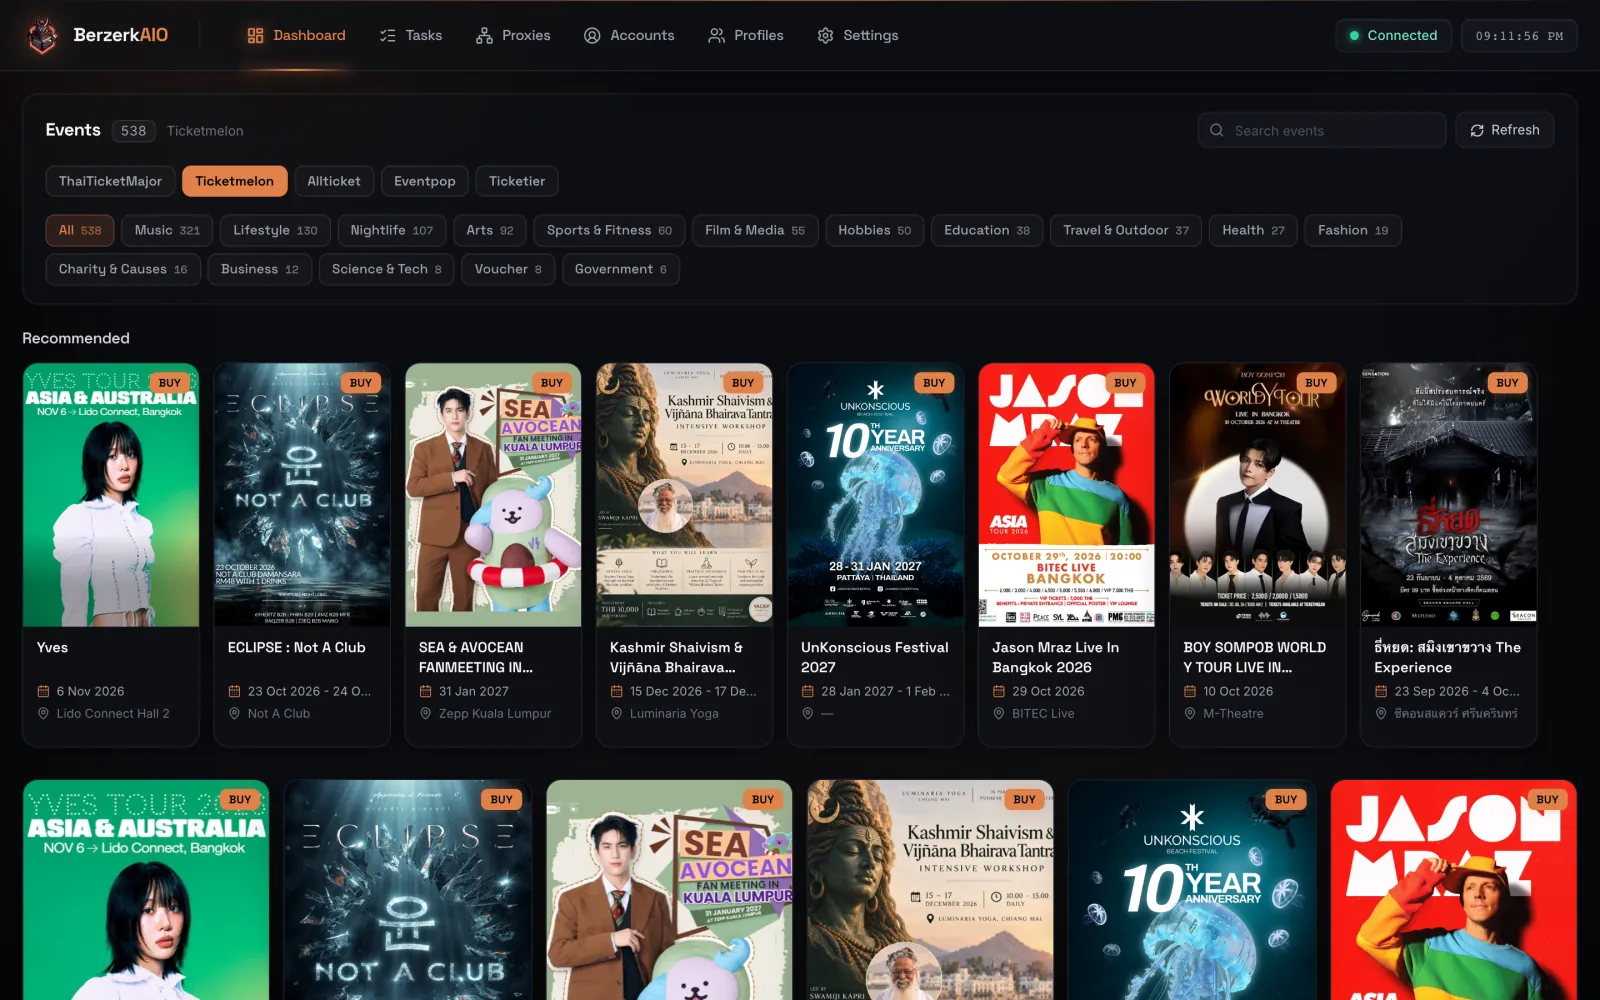Click location pin beside BITEC Live
This screenshot has height=1000, width=1600.
pyautogui.click(x=998, y=713)
